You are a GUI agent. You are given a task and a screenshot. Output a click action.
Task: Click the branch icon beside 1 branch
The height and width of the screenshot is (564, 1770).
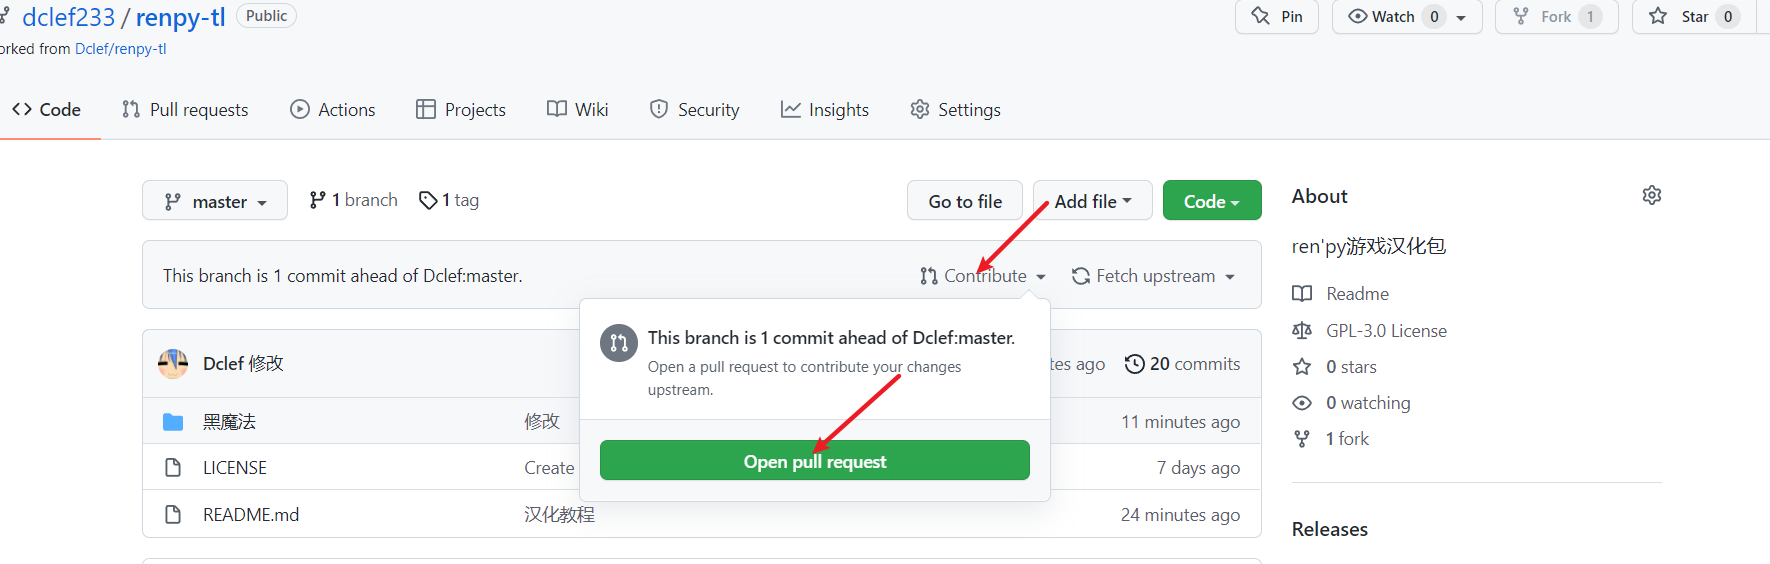tap(317, 200)
